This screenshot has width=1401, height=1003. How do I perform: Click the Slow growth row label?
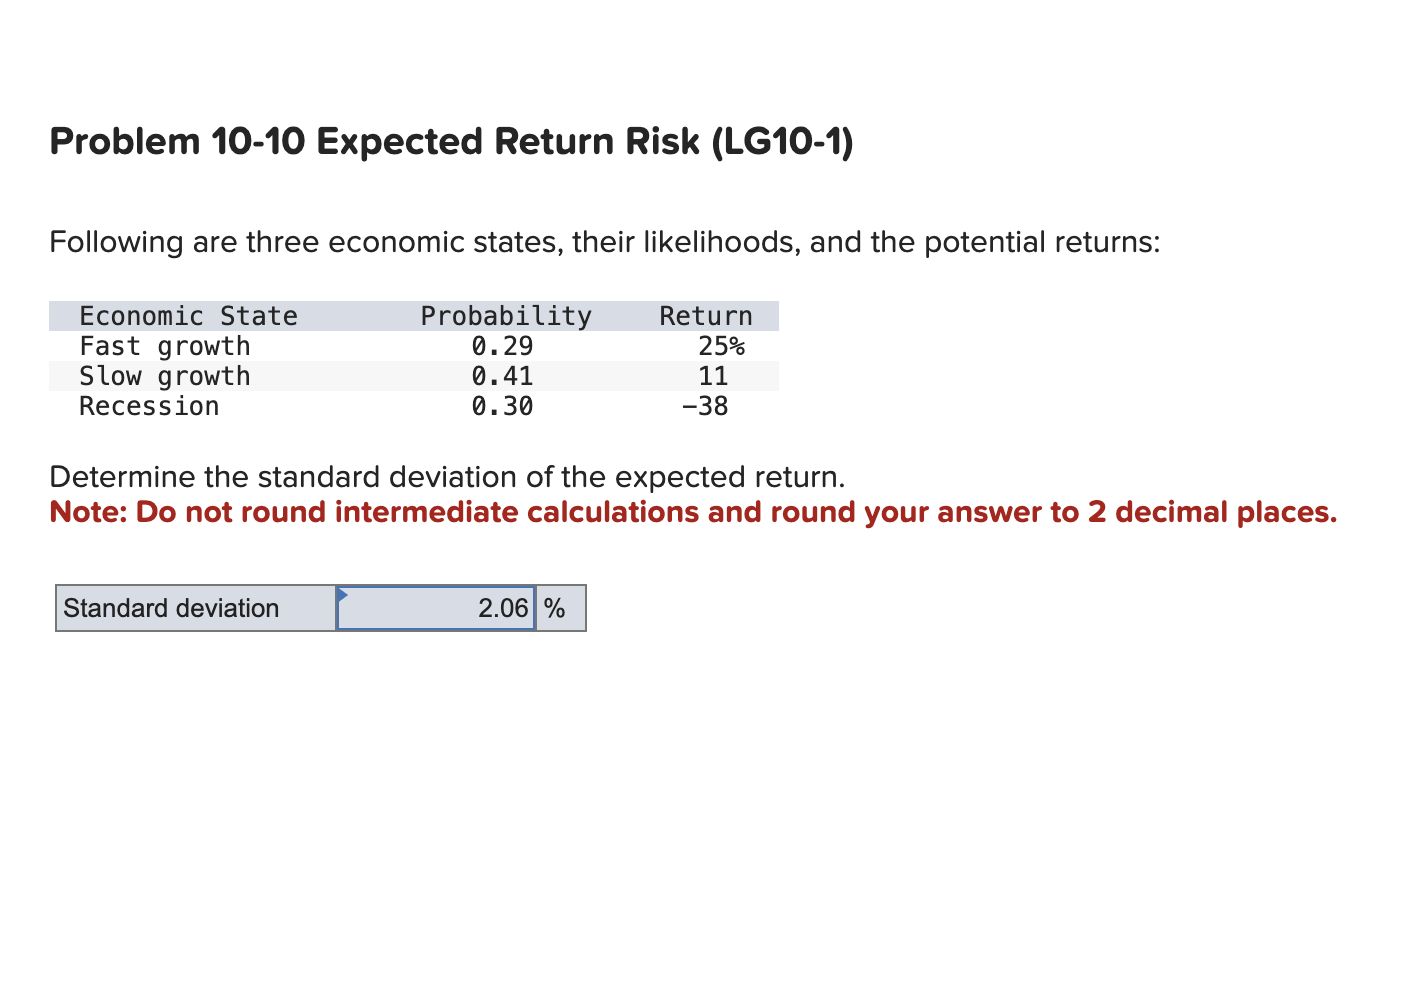[165, 376]
